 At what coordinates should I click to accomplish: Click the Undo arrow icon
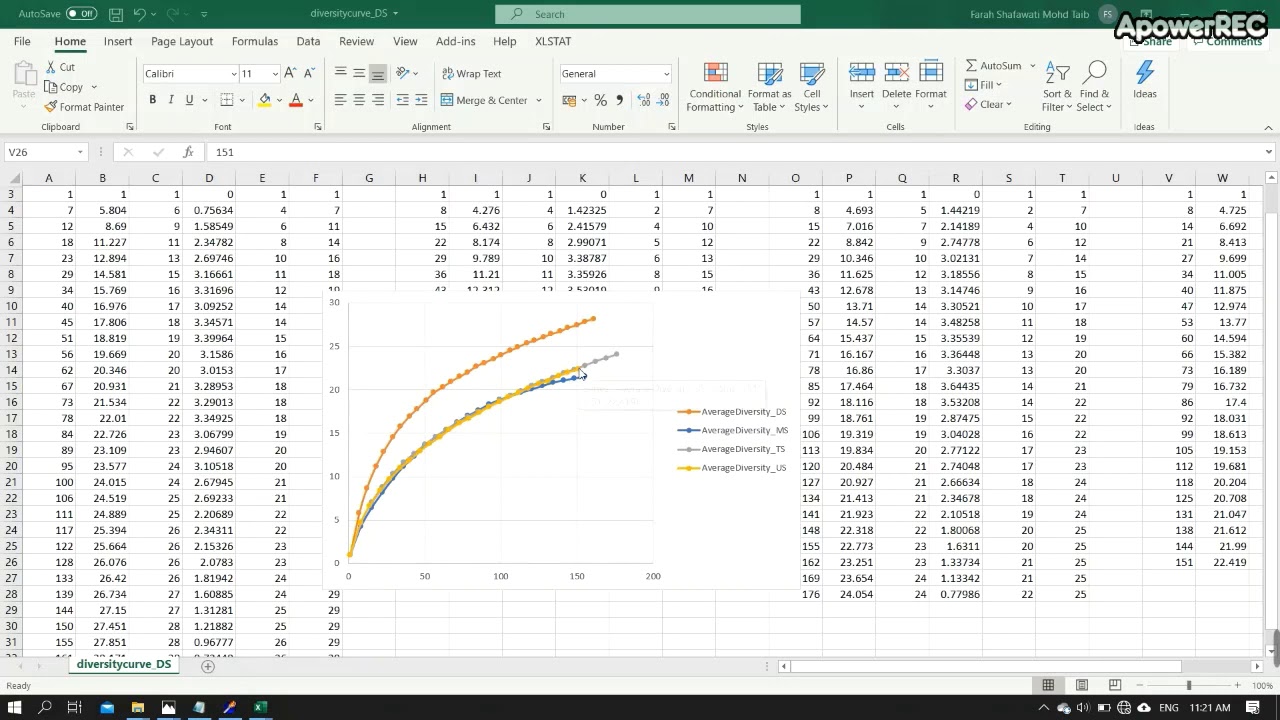tap(140, 14)
